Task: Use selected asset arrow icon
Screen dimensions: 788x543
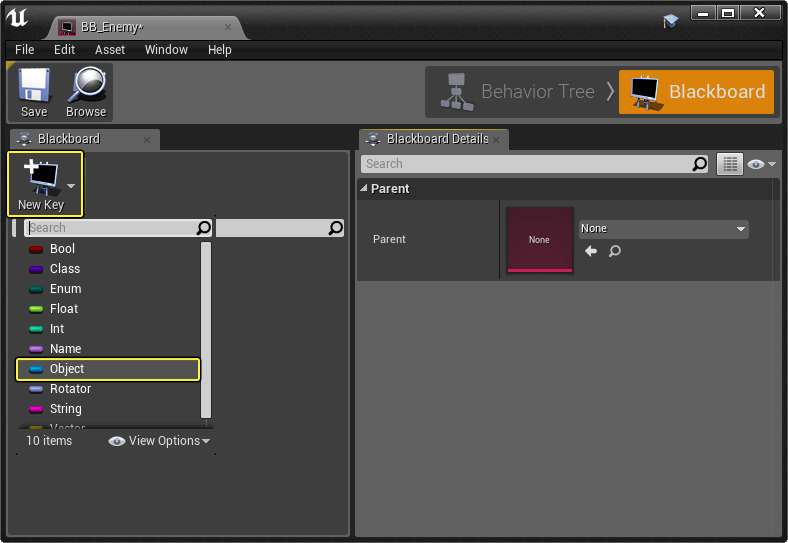Action: (x=591, y=251)
